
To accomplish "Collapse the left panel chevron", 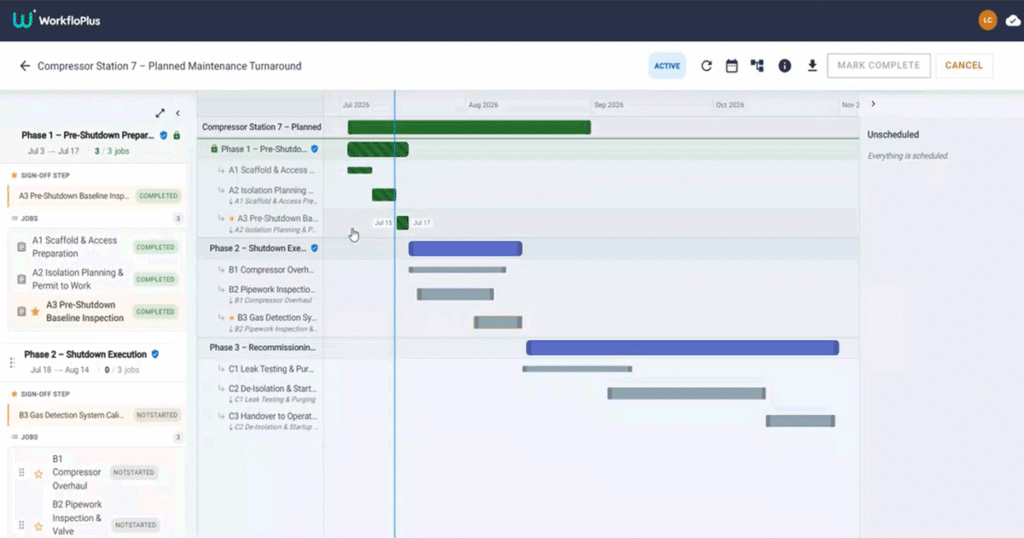I will (x=178, y=113).
